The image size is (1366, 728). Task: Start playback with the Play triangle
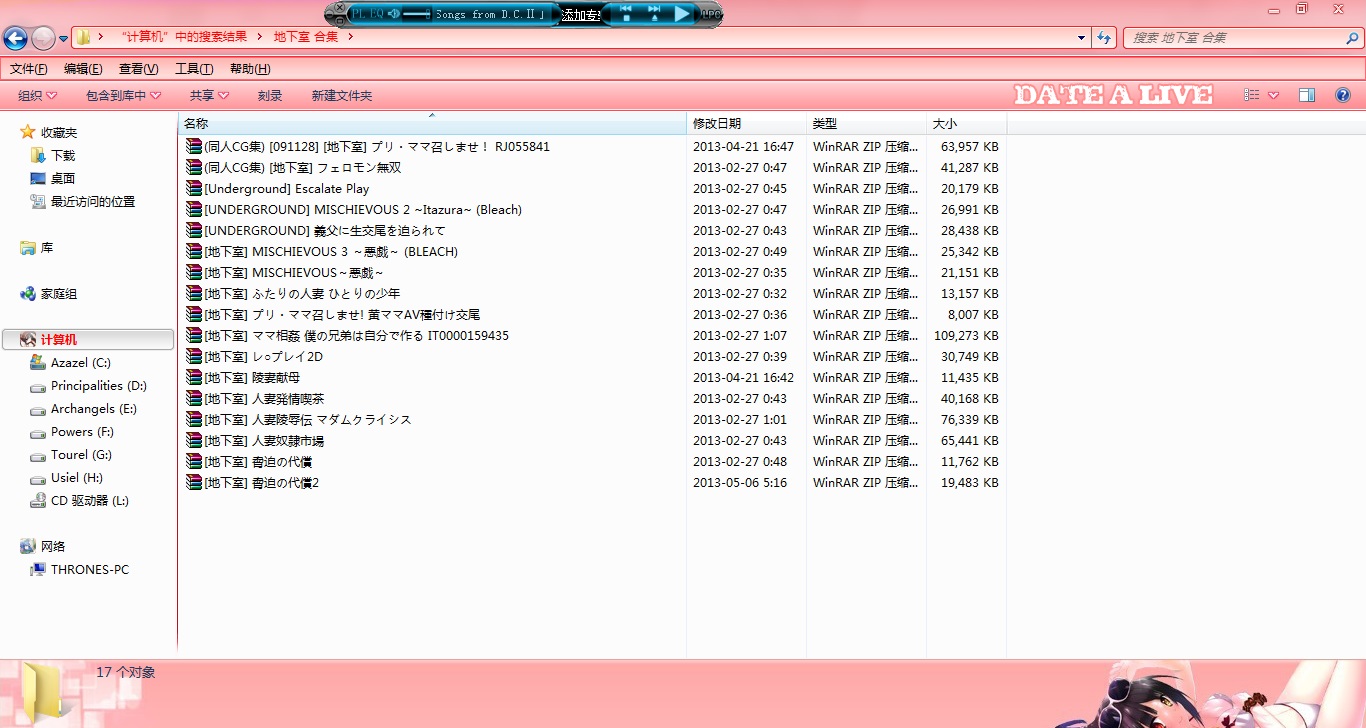(x=682, y=14)
